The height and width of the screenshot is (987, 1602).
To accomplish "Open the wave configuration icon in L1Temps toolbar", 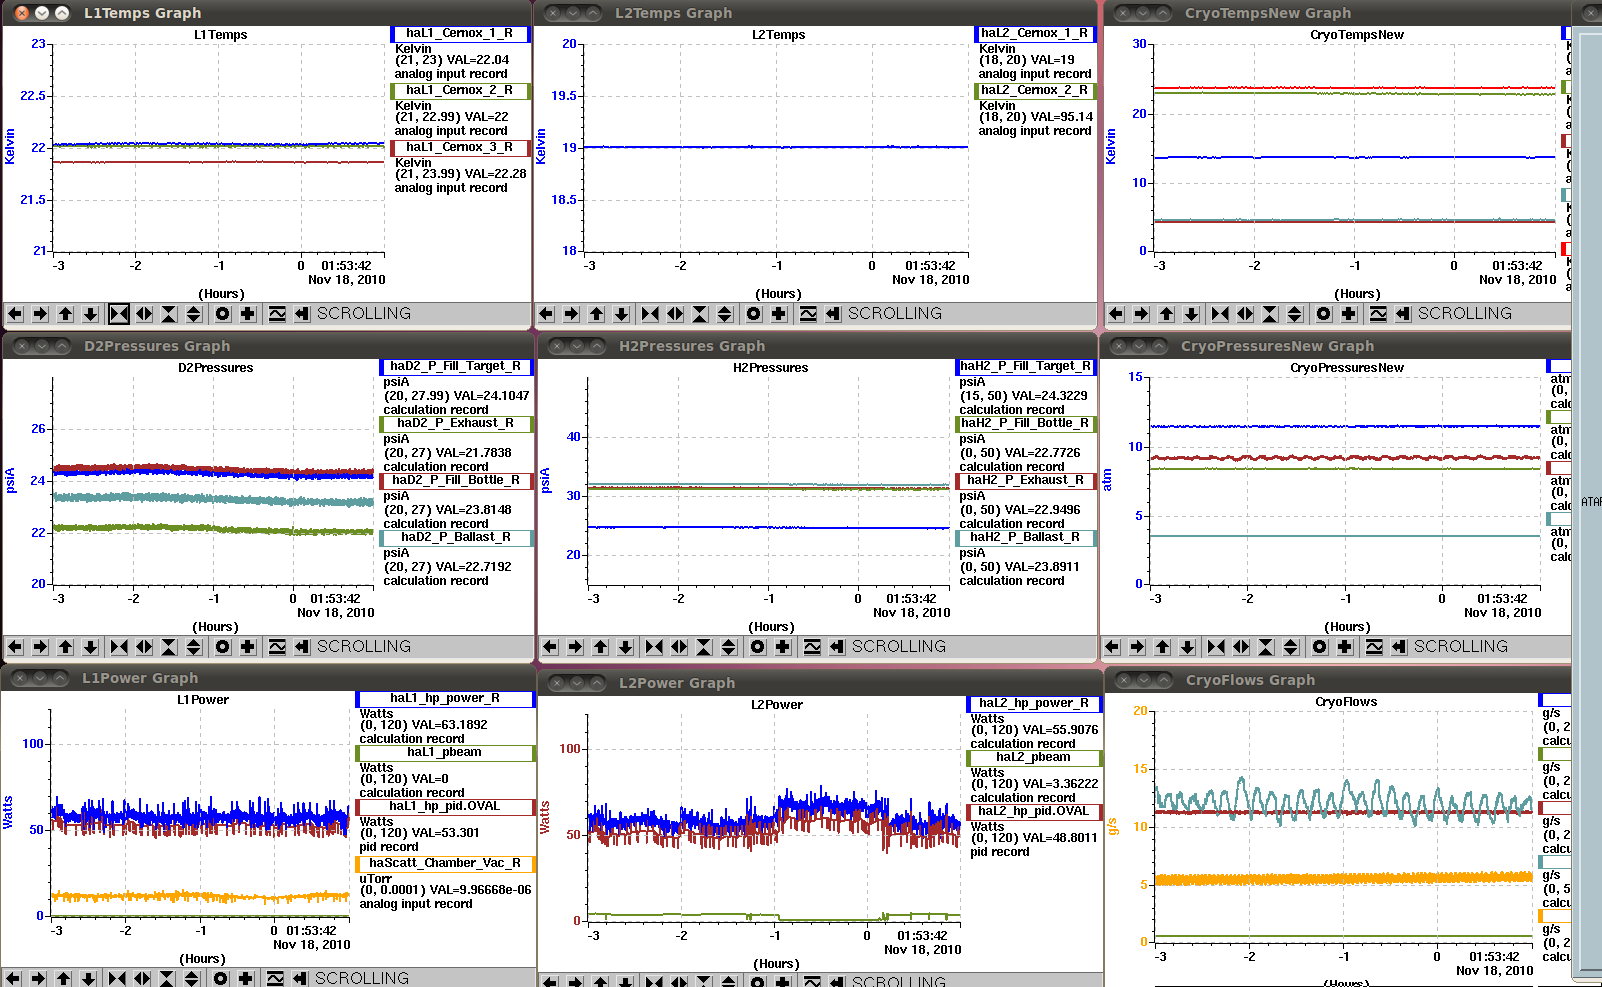I will tap(277, 314).
